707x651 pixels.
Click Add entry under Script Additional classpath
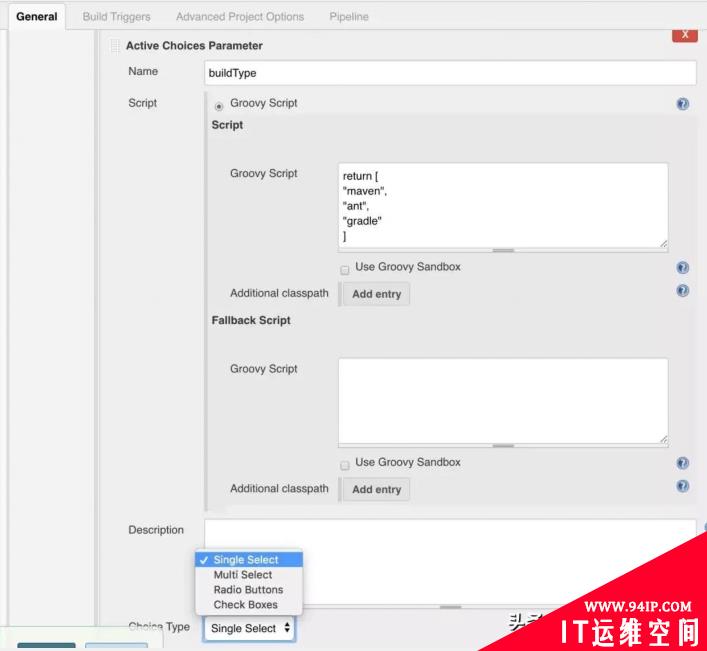[x=376, y=294]
